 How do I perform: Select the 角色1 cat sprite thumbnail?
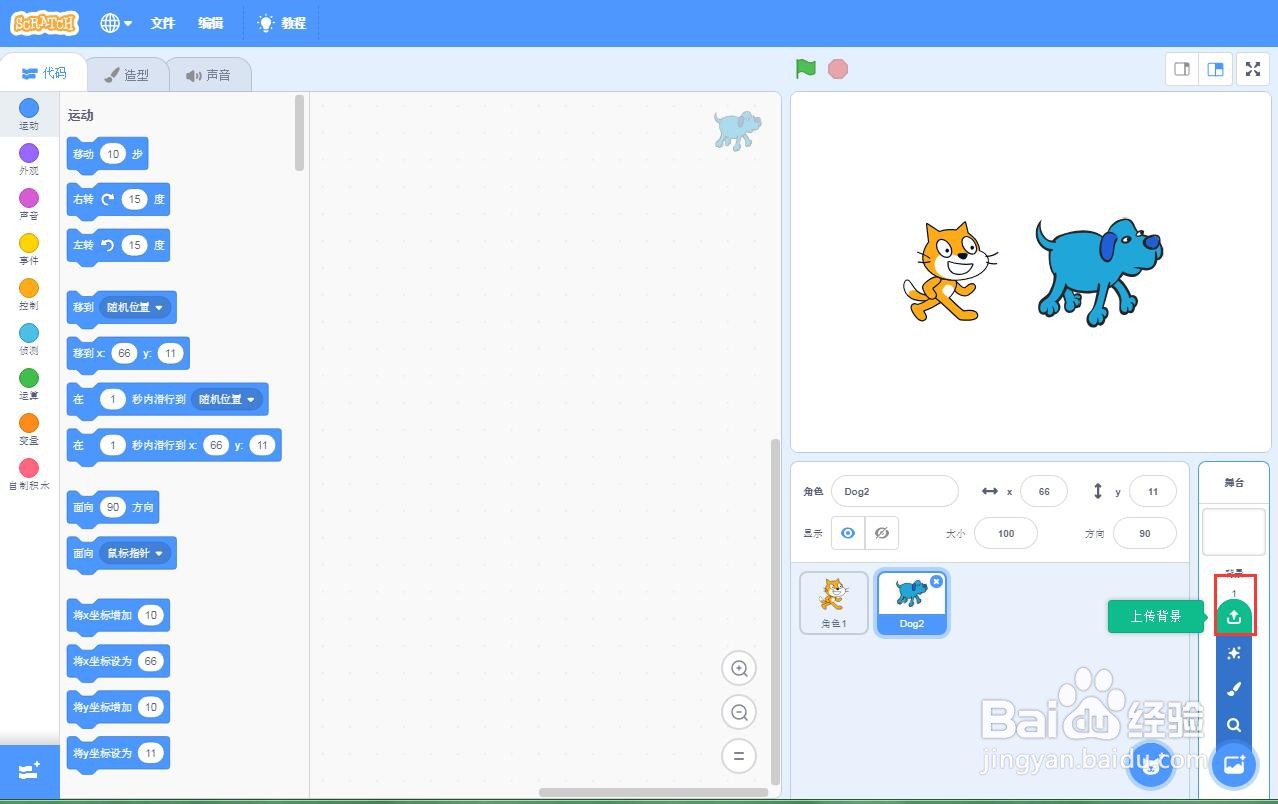(x=834, y=603)
